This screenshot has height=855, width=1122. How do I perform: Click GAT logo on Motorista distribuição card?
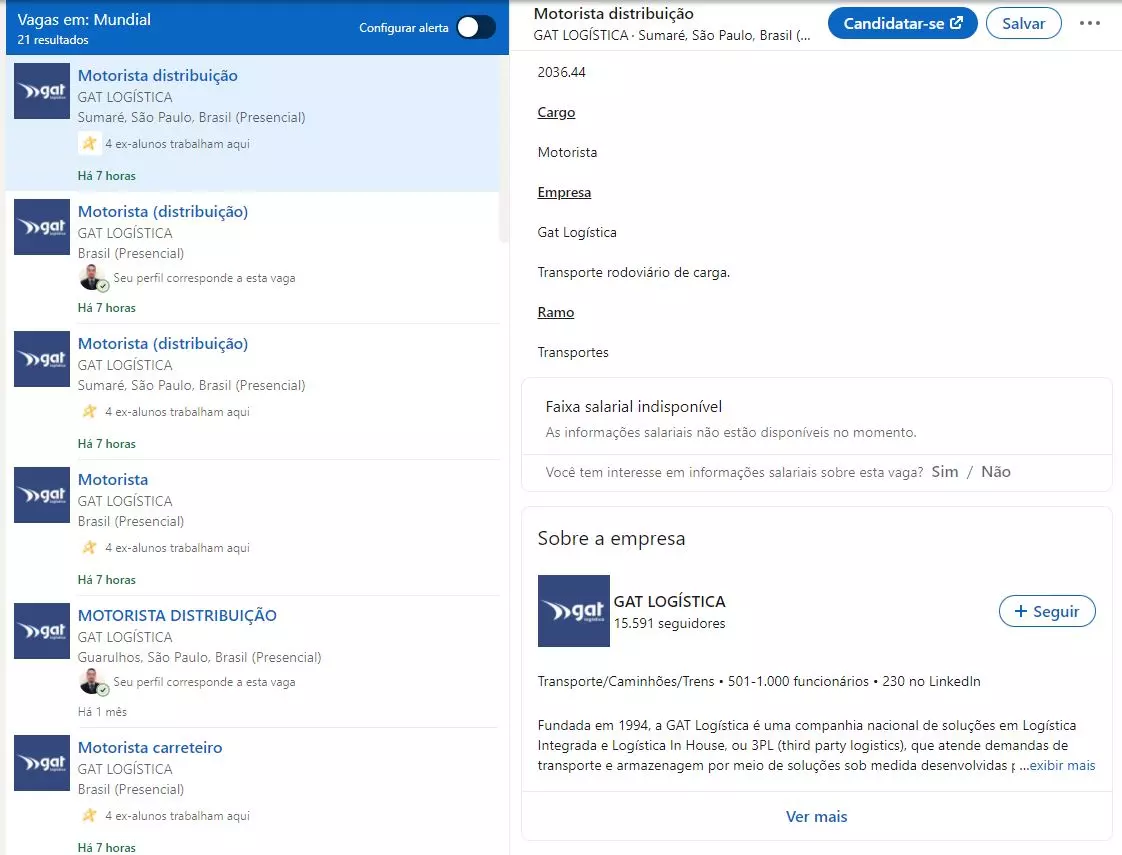tap(42, 91)
